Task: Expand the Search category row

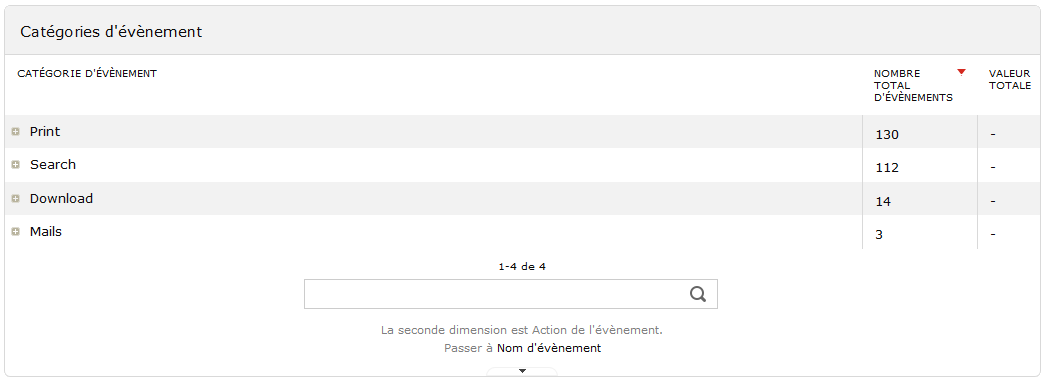Action: (15, 165)
